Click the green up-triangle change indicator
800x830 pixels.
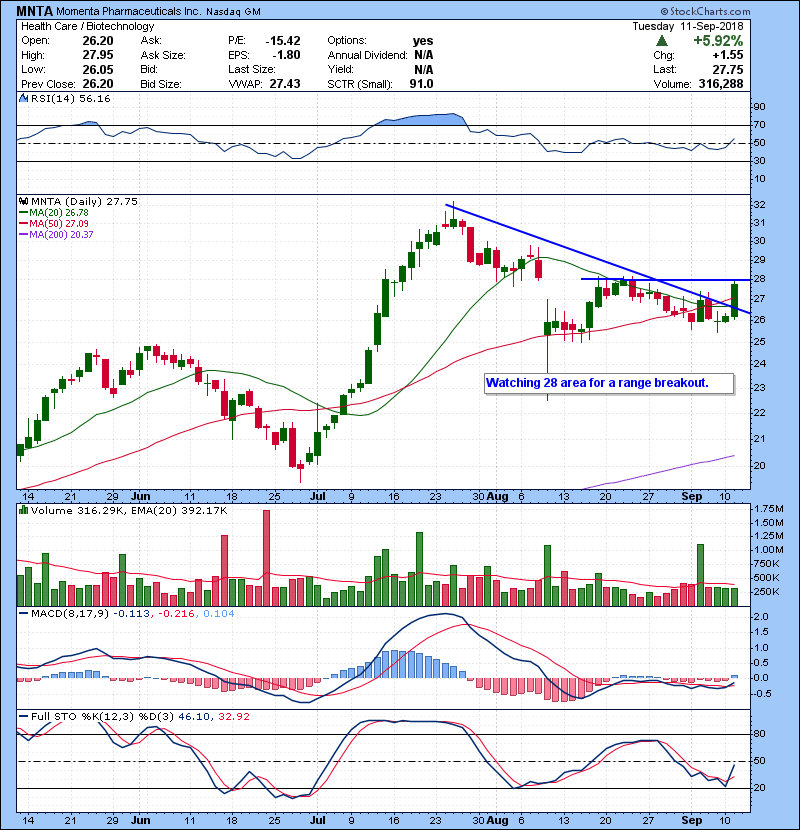coord(661,41)
